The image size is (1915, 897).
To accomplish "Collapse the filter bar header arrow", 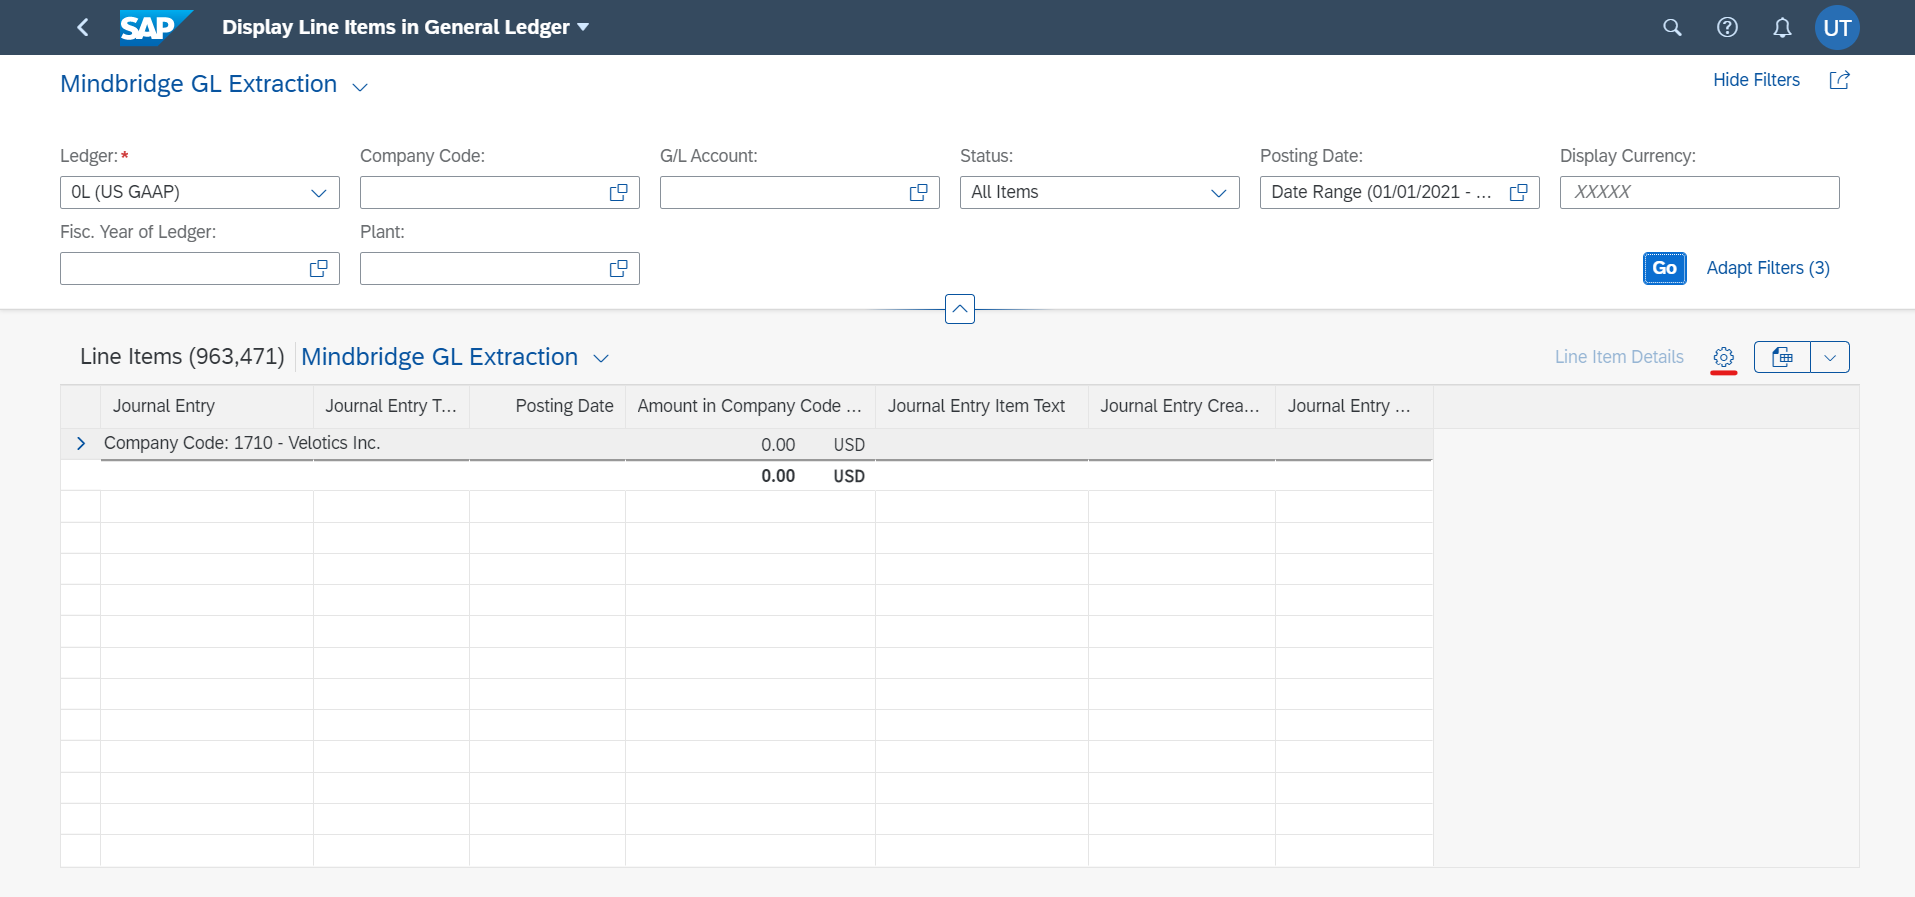I will [960, 309].
